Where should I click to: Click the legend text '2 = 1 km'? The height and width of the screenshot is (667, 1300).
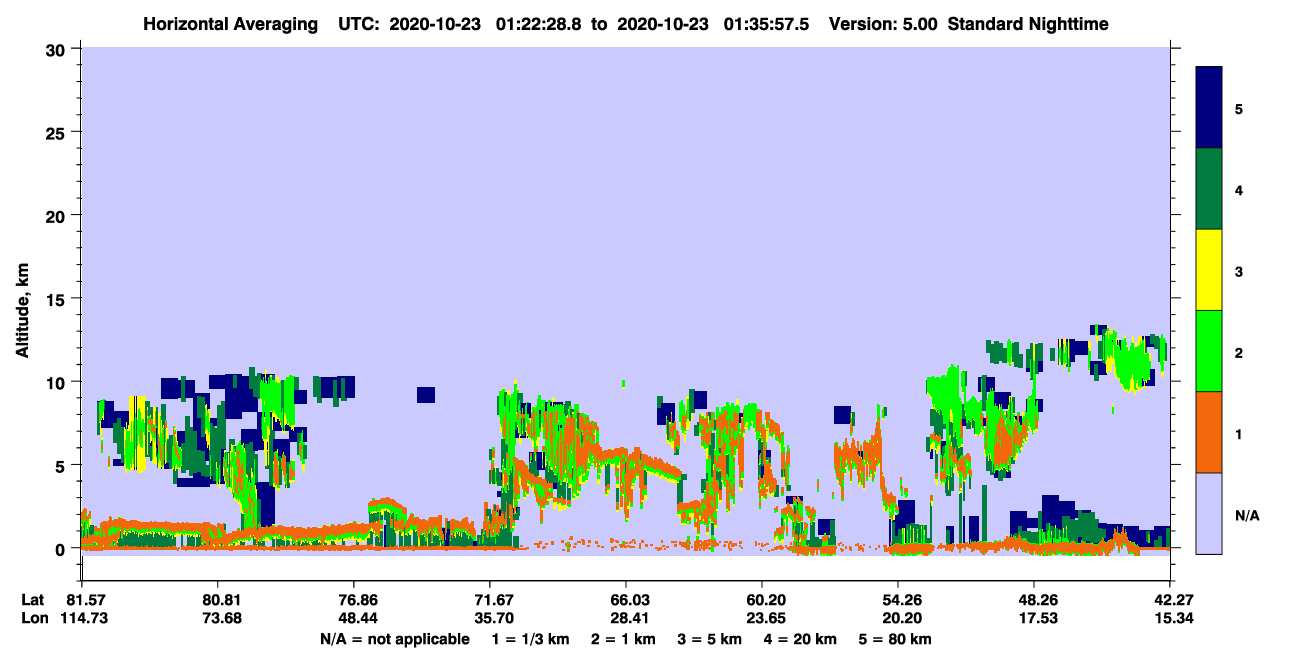pos(623,639)
